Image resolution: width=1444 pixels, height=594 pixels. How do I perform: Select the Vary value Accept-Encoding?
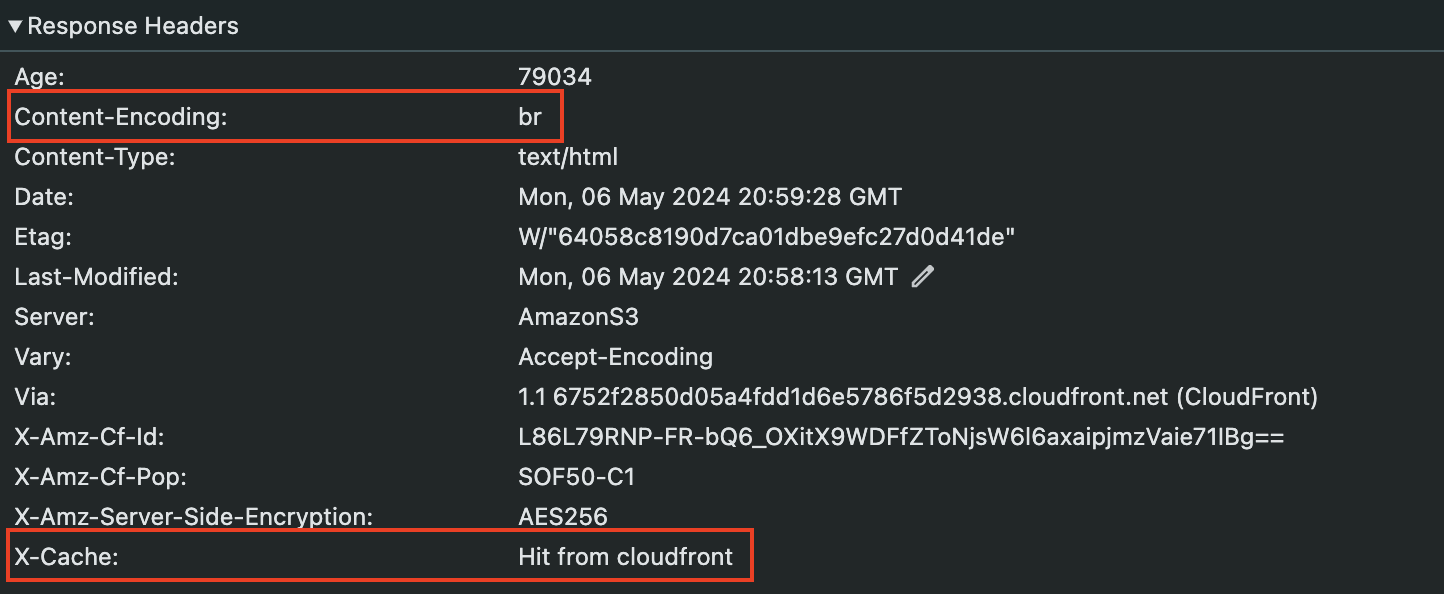pos(615,357)
